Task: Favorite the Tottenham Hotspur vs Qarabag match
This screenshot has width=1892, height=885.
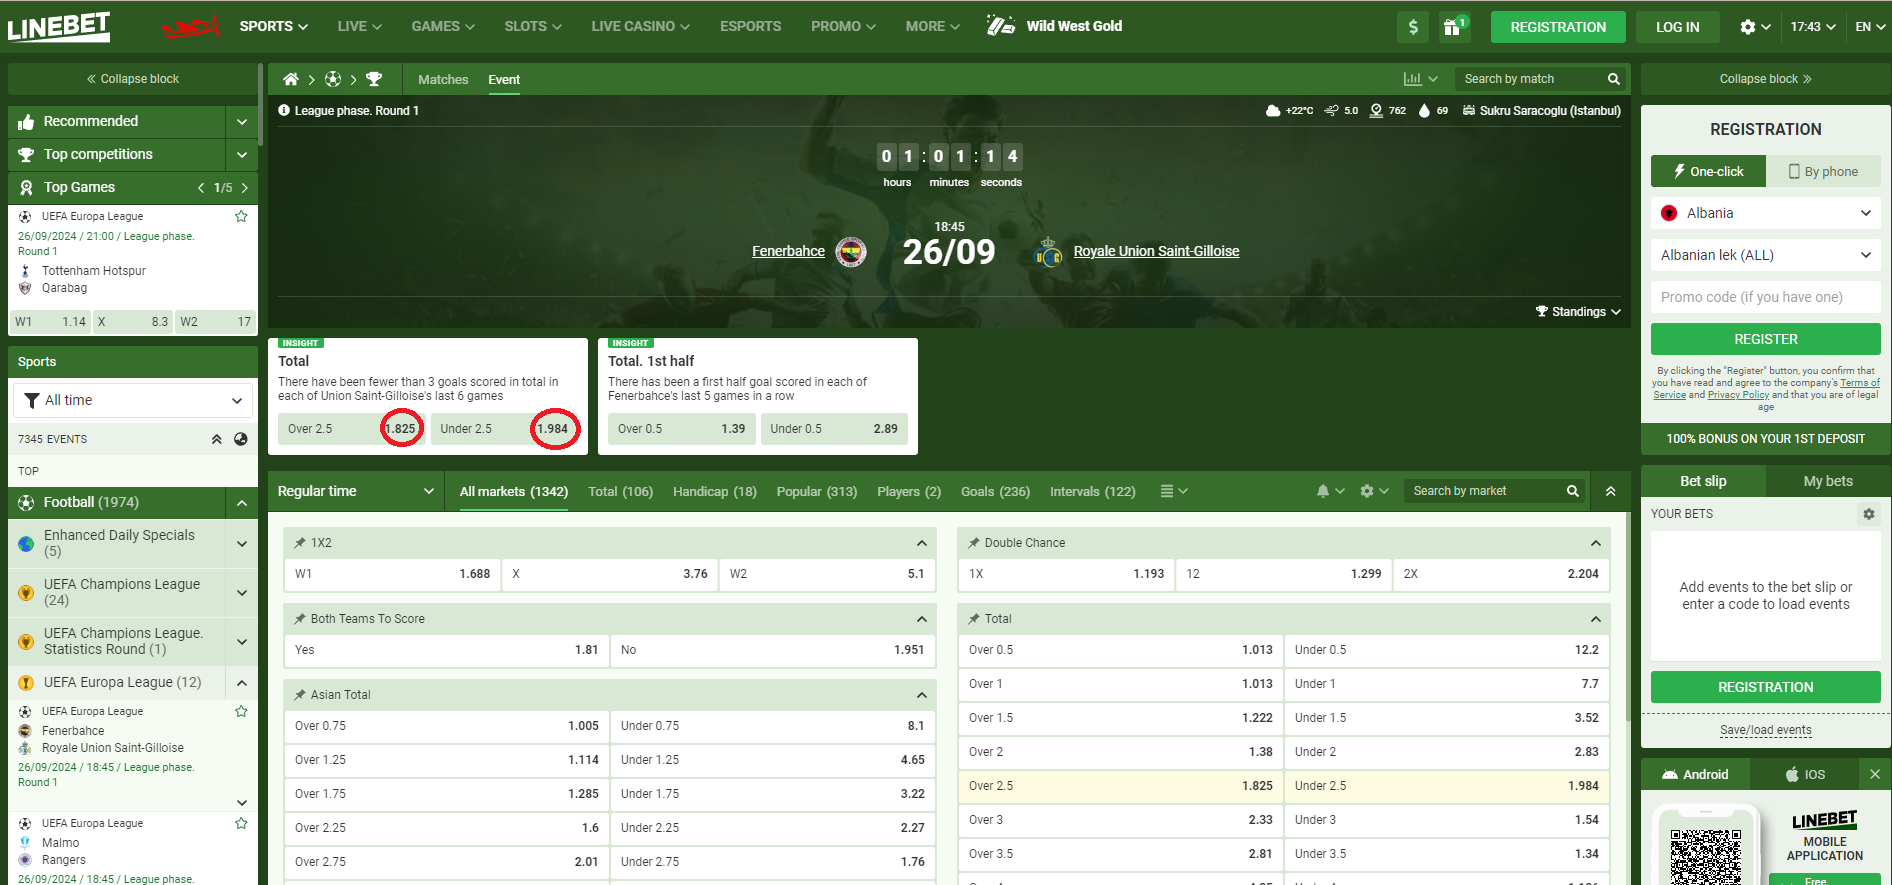Action: click(x=241, y=216)
